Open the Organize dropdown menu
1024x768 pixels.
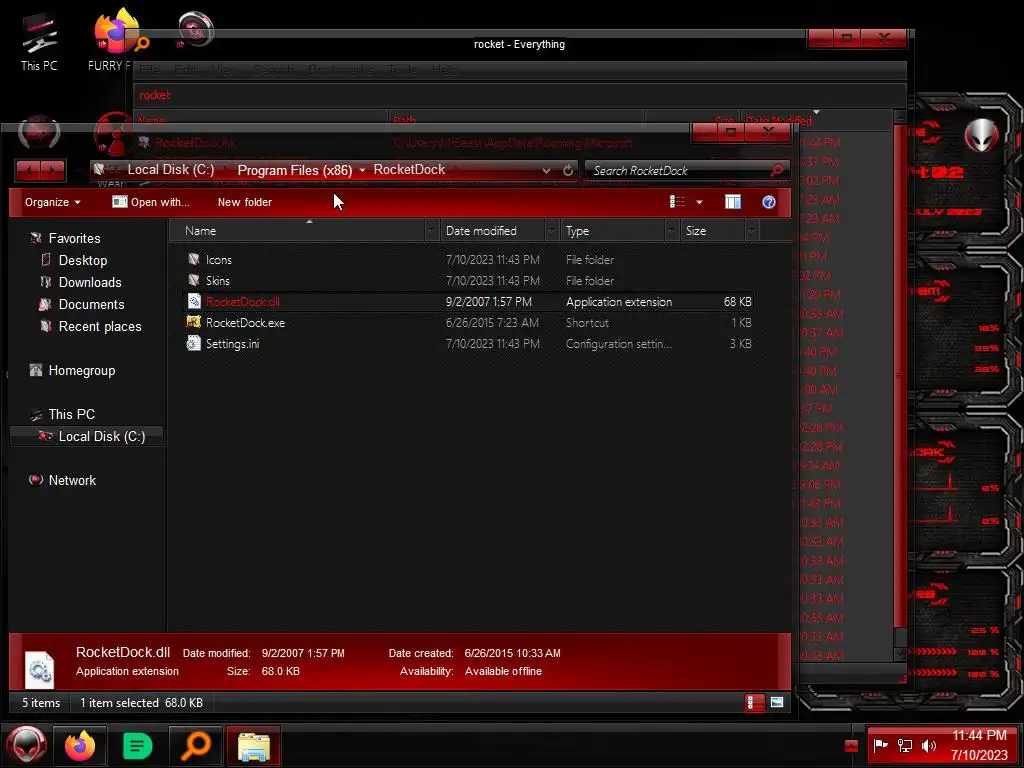52,202
